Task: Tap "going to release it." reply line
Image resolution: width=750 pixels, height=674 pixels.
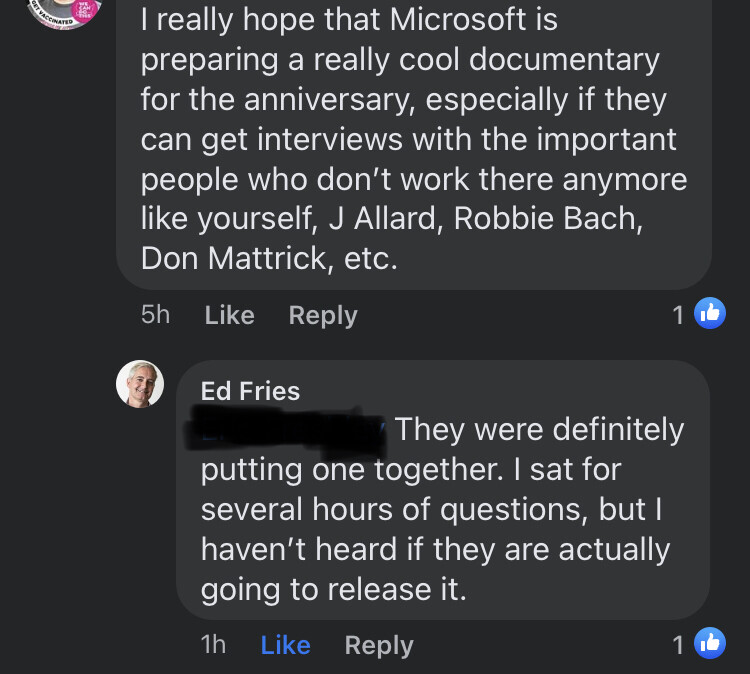Action: pos(334,590)
